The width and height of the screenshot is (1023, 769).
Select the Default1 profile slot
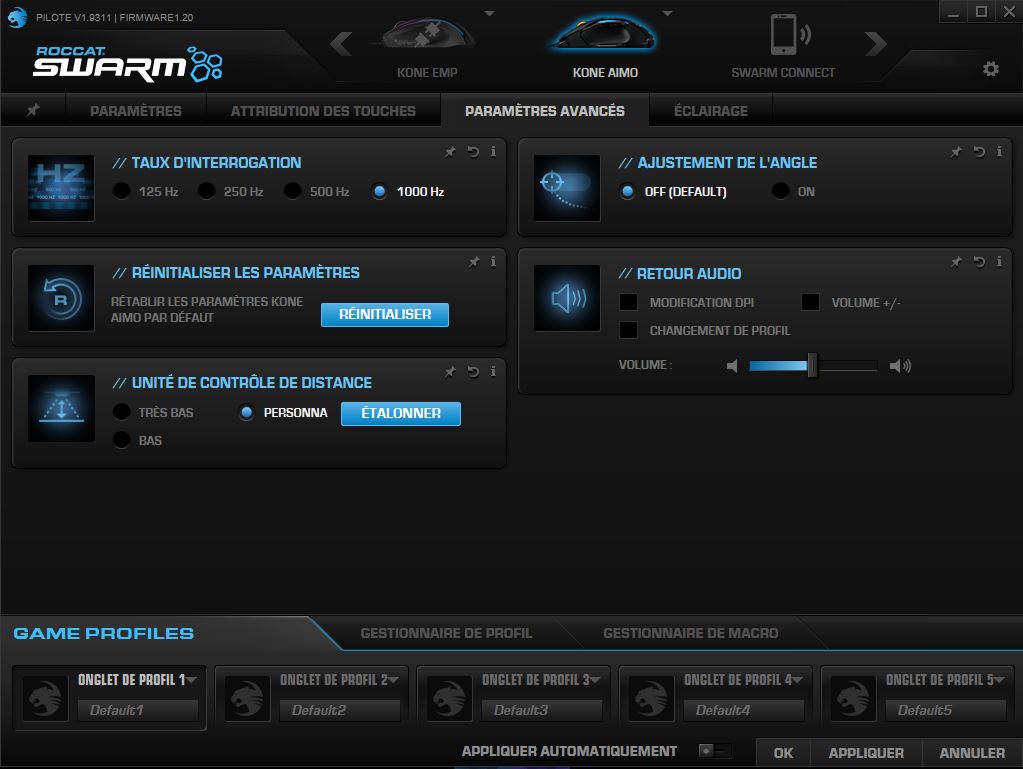click(138, 710)
